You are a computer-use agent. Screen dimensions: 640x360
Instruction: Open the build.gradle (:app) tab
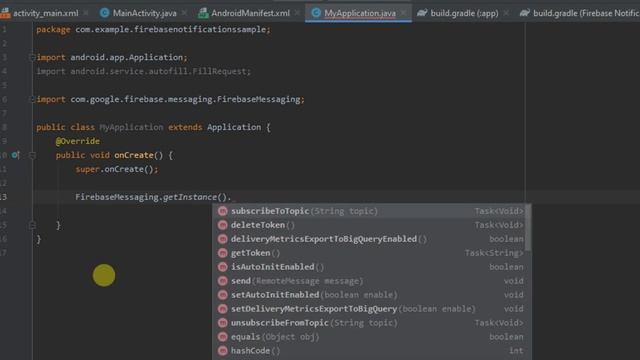coord(464,13)
